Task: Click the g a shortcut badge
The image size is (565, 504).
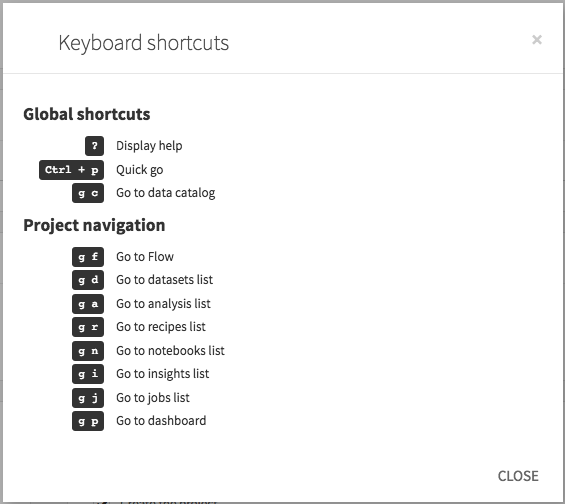Action: (x=88, y=304)
